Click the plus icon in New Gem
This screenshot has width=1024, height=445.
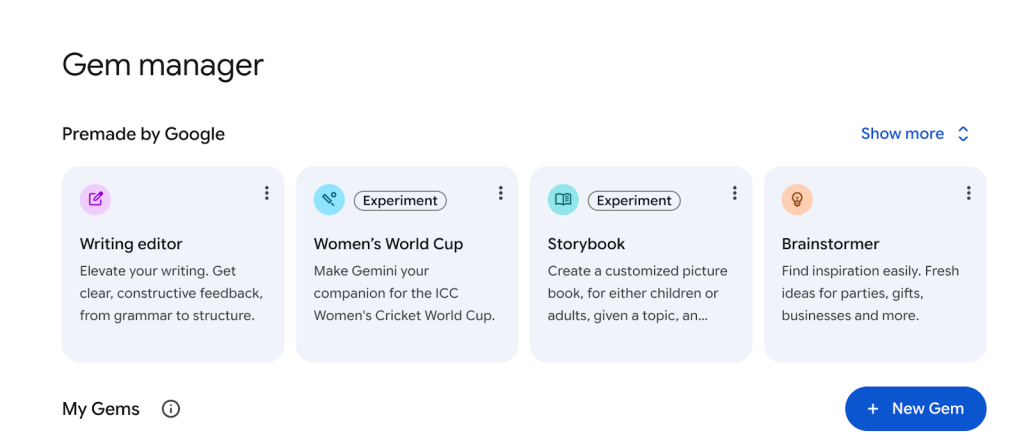(x=873, y=408)
